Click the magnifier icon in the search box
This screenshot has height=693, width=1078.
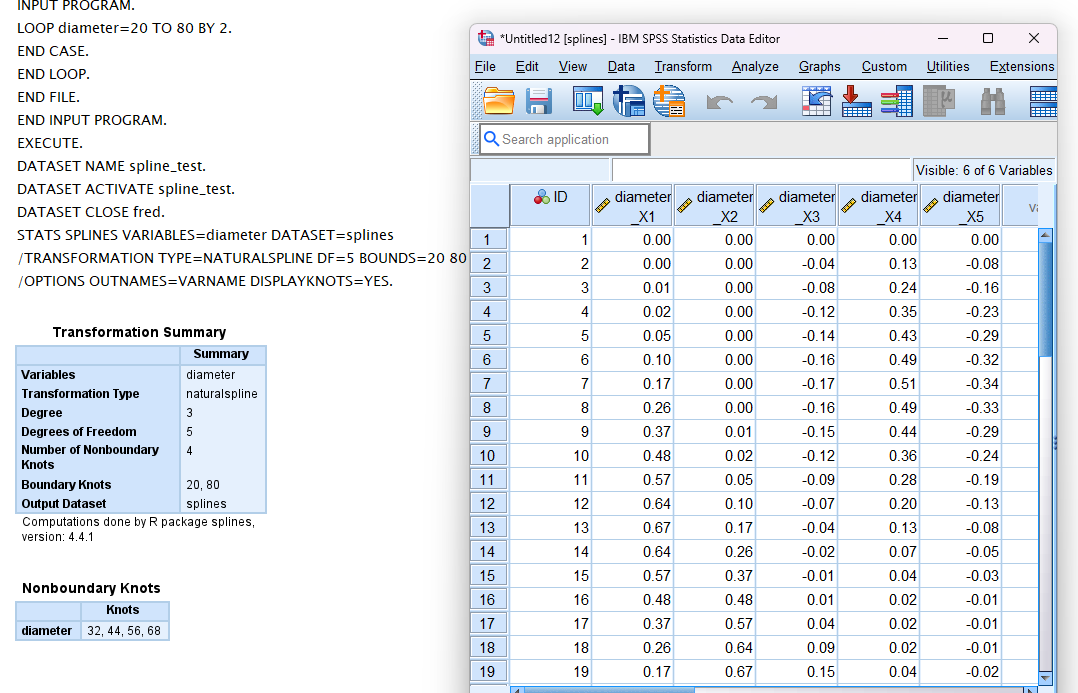click(491, 139)
